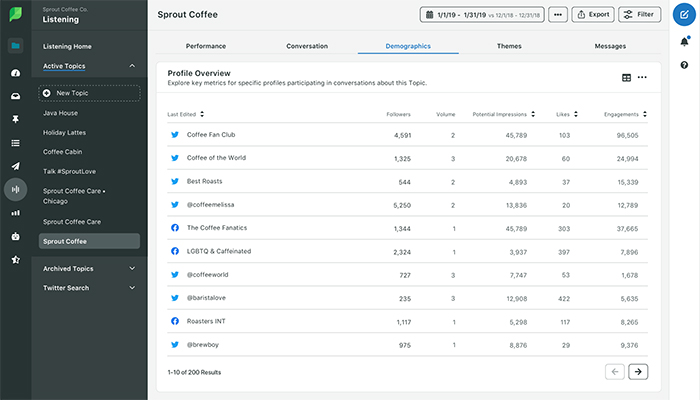700x400 pixels.
Task: Click Coffee Fan Club engagements 96,505
Action: point(627,135)
